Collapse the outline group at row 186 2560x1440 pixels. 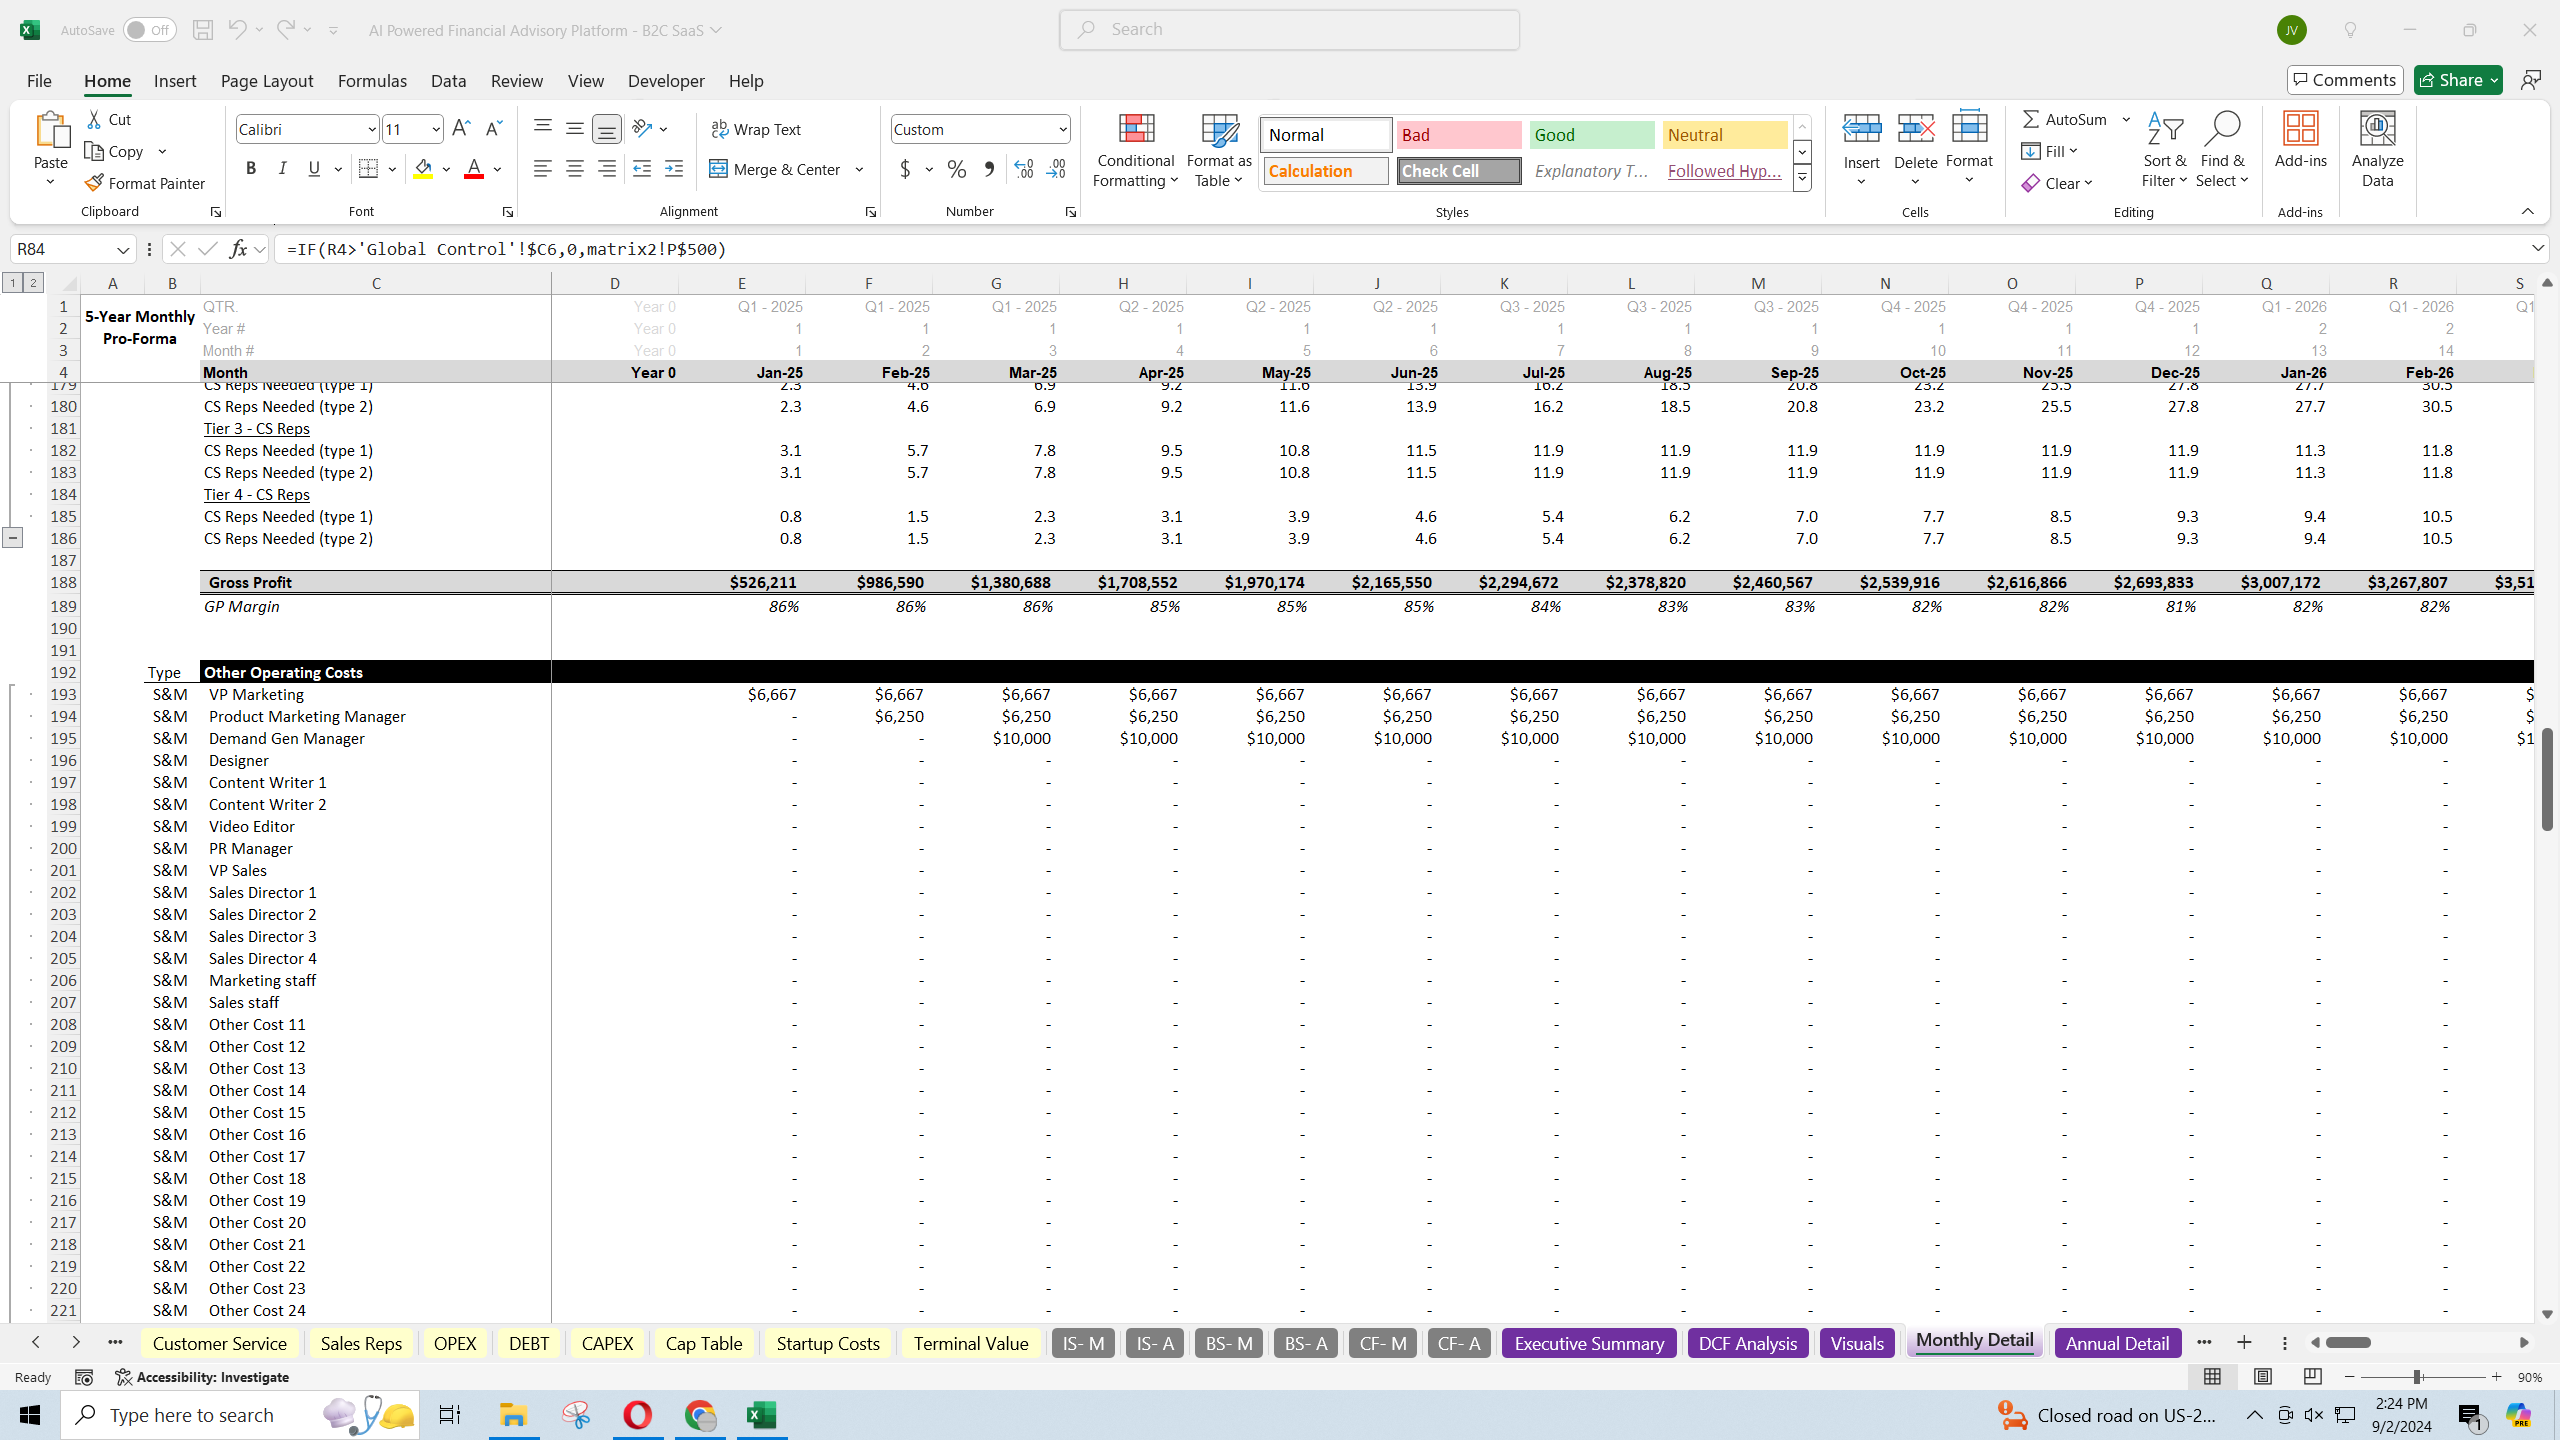[12, 538]
